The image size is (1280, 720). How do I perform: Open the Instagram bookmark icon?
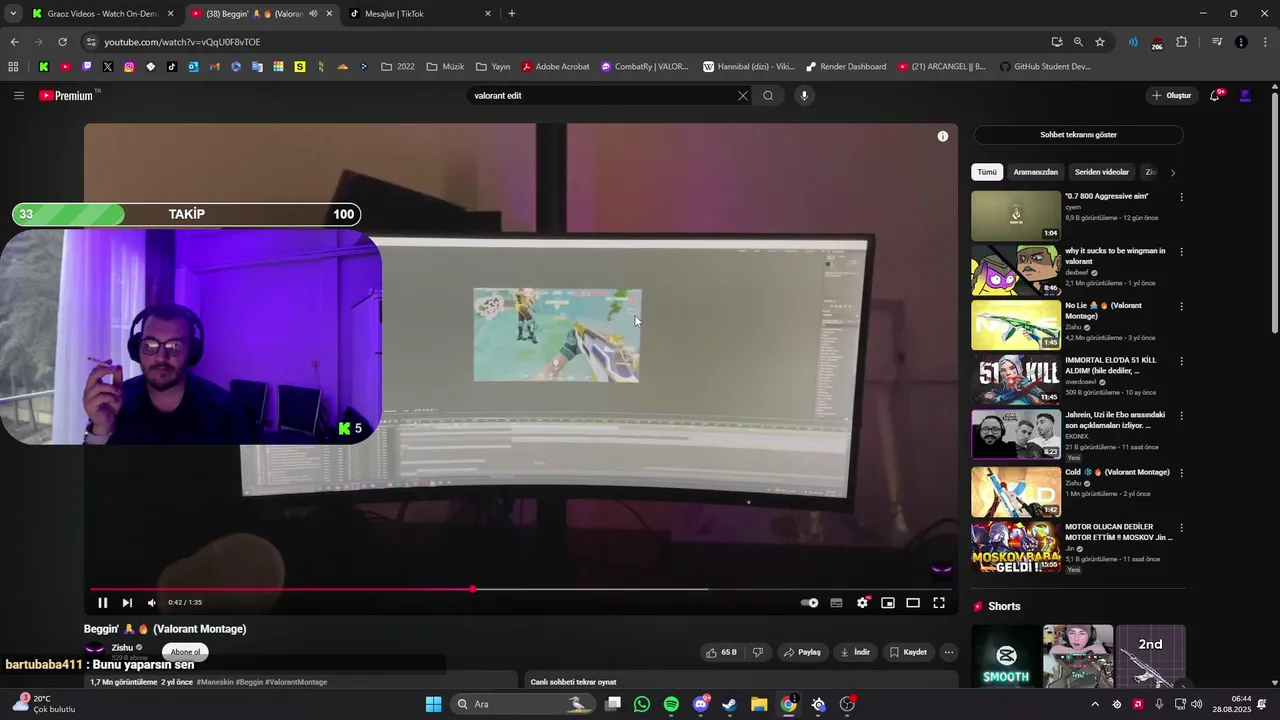click(x=129, y=67)
